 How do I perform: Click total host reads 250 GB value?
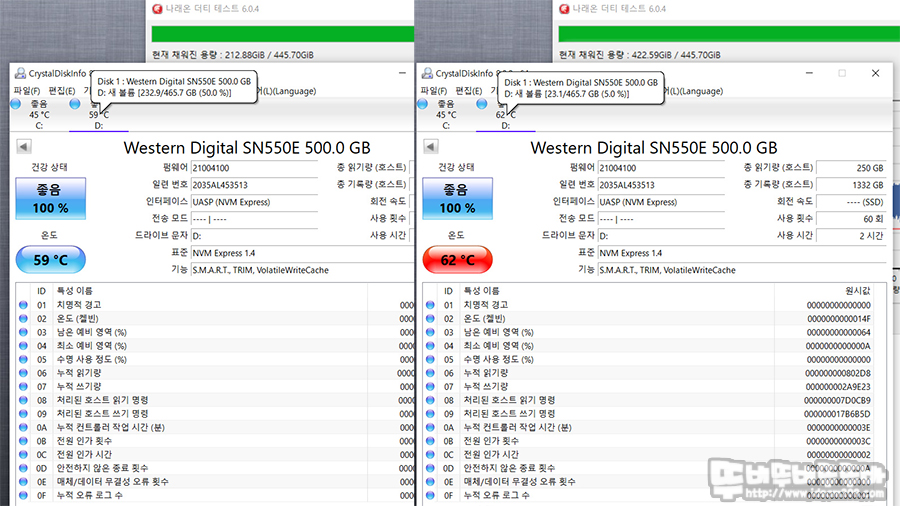coord(851,168)
